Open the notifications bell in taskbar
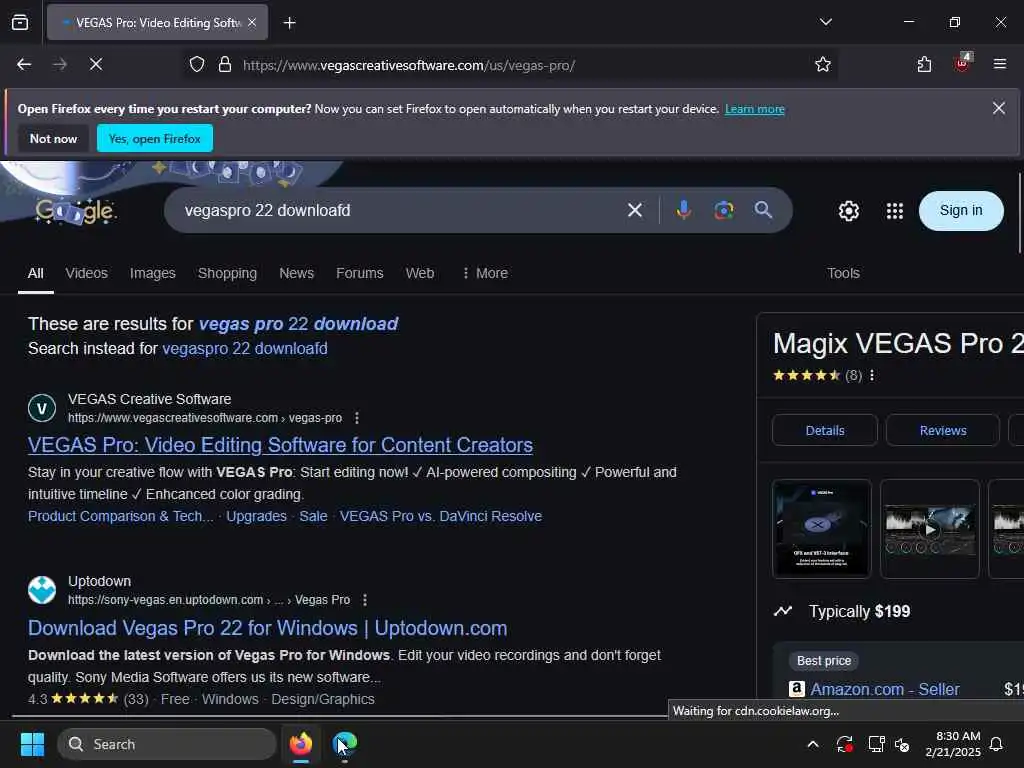1024x768 pixels. [x=997, y=744]
